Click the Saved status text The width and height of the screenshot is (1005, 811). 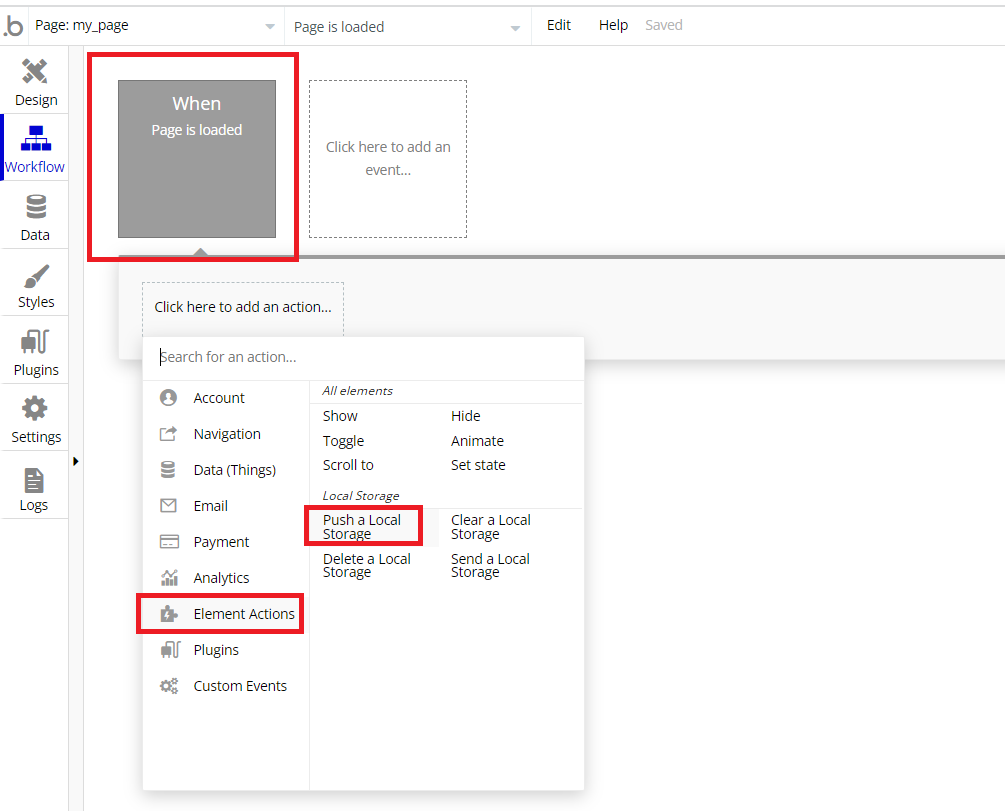click(663, 25)
